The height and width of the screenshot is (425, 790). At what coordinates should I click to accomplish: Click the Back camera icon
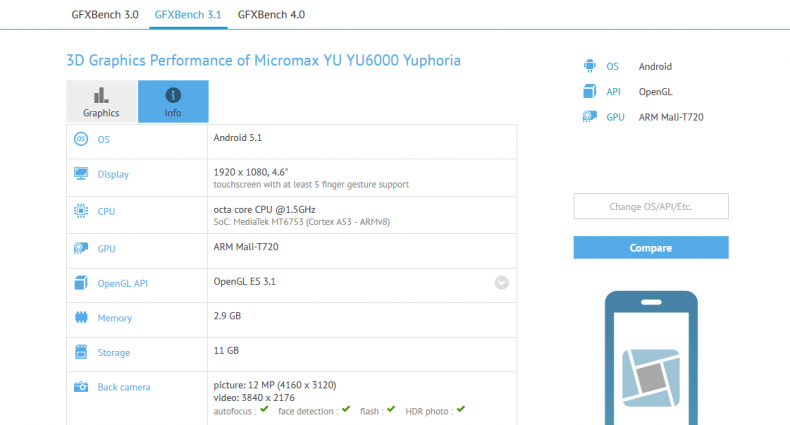coord(81,387)
